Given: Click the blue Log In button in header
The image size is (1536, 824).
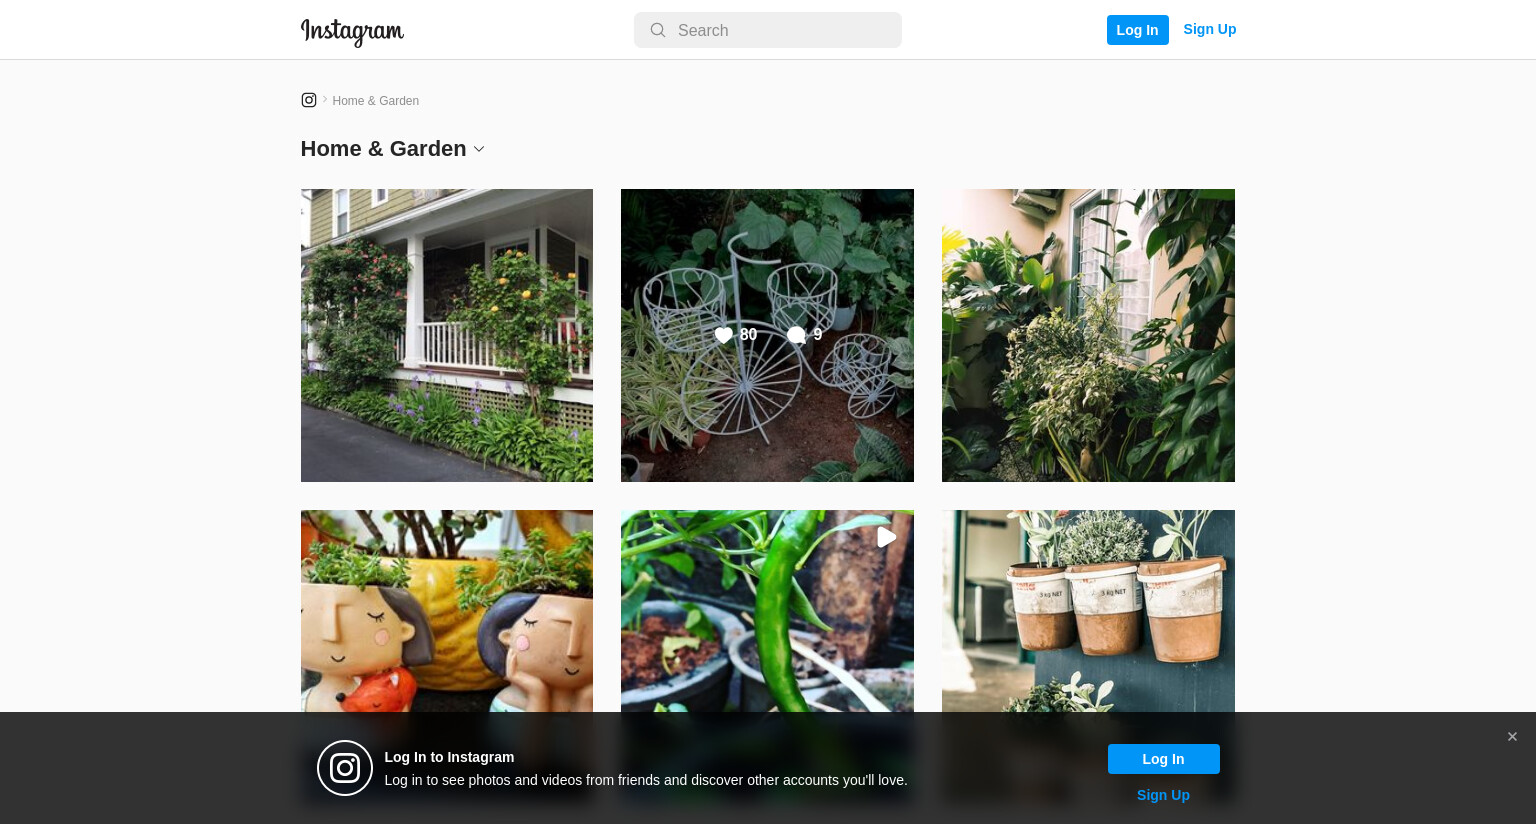Looking at the screenshot, I should coord(1138,30).
